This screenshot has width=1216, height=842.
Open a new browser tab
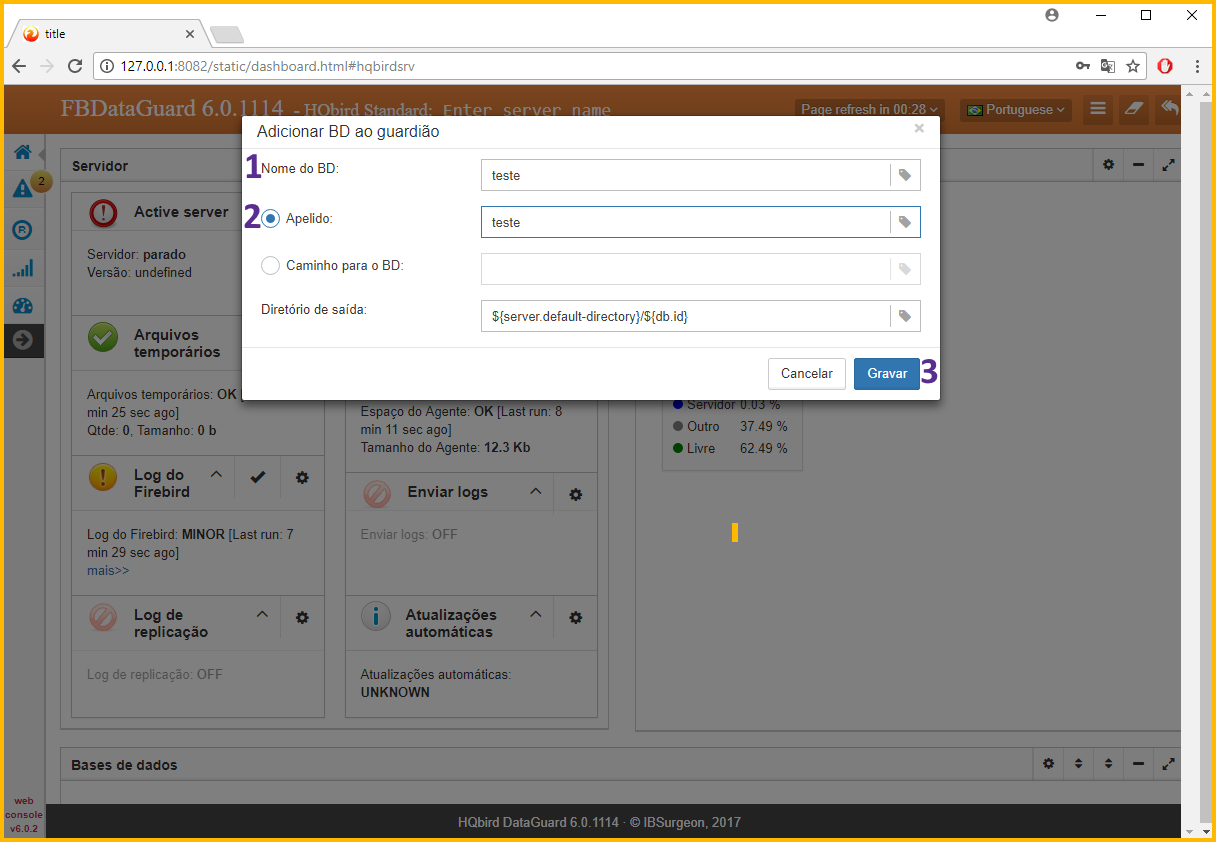click(x=227, y=35)
